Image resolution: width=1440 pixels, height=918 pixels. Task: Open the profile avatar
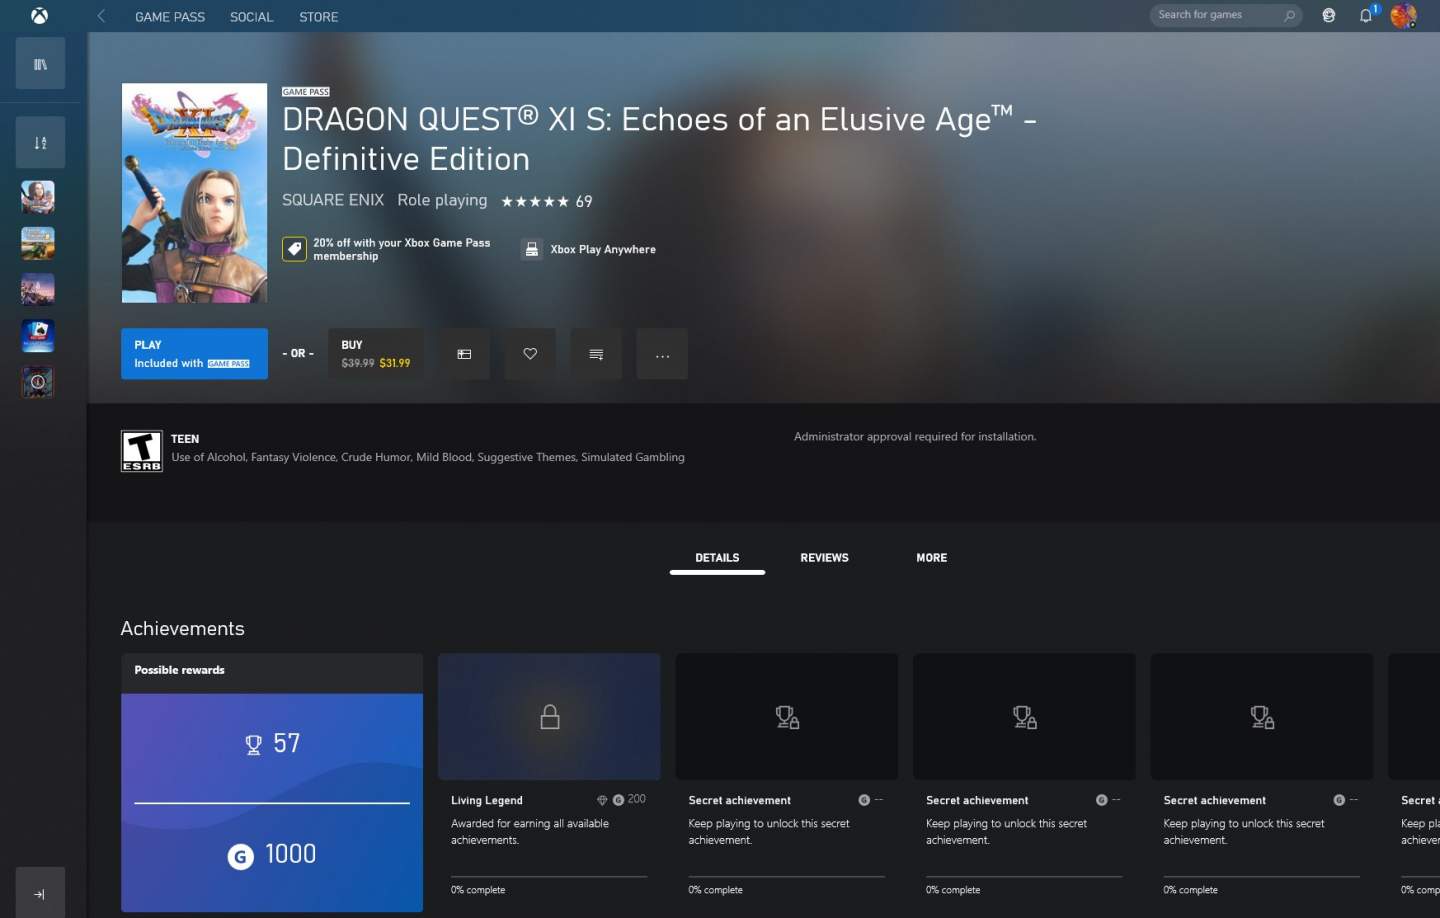pos(1403,15)
